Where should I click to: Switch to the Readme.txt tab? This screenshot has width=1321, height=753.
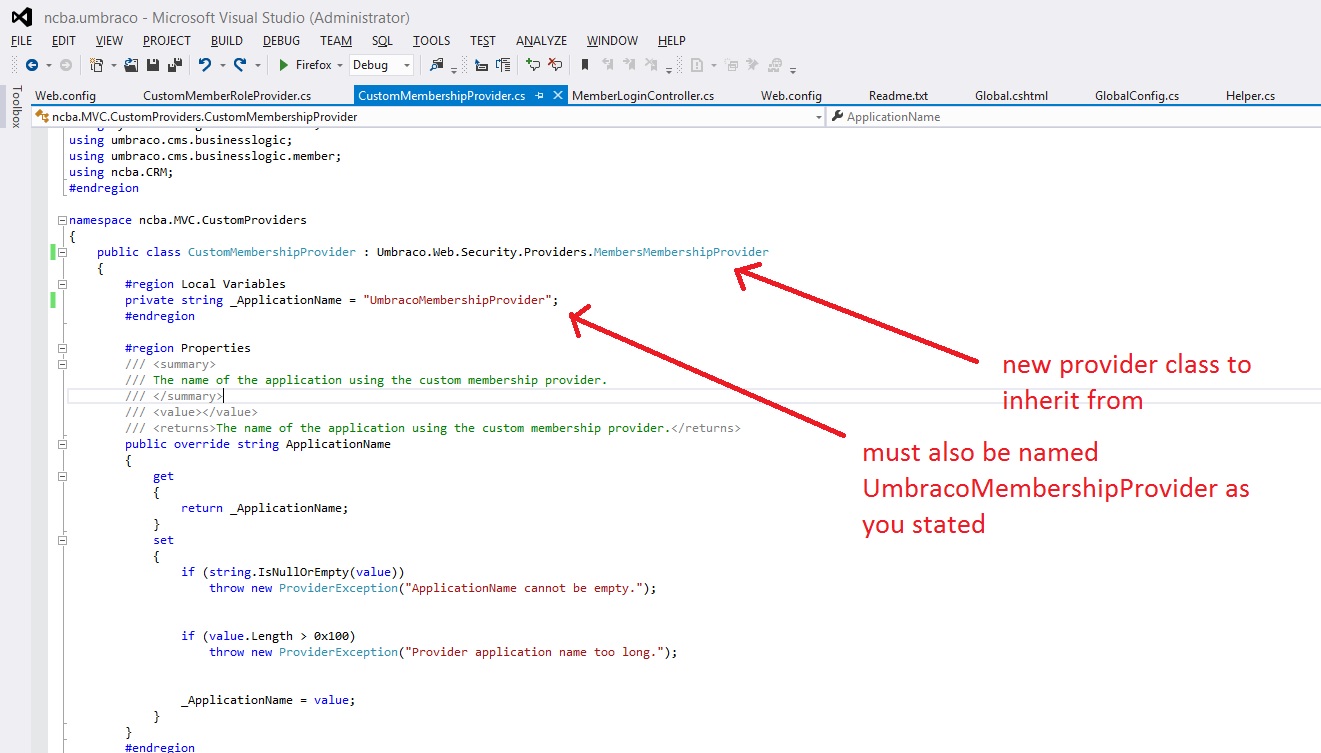coord(898,96)
